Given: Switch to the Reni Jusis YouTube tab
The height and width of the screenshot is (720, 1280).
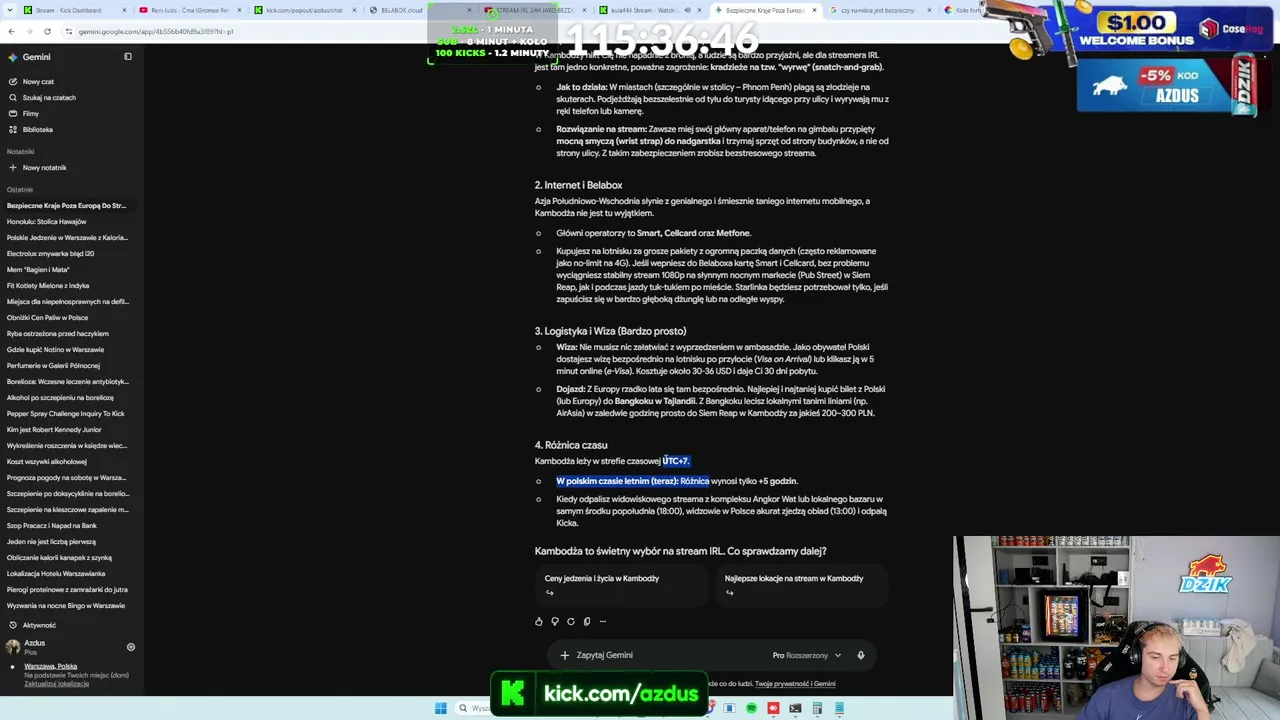Looking at the screenshot, I should click(192, 10).
